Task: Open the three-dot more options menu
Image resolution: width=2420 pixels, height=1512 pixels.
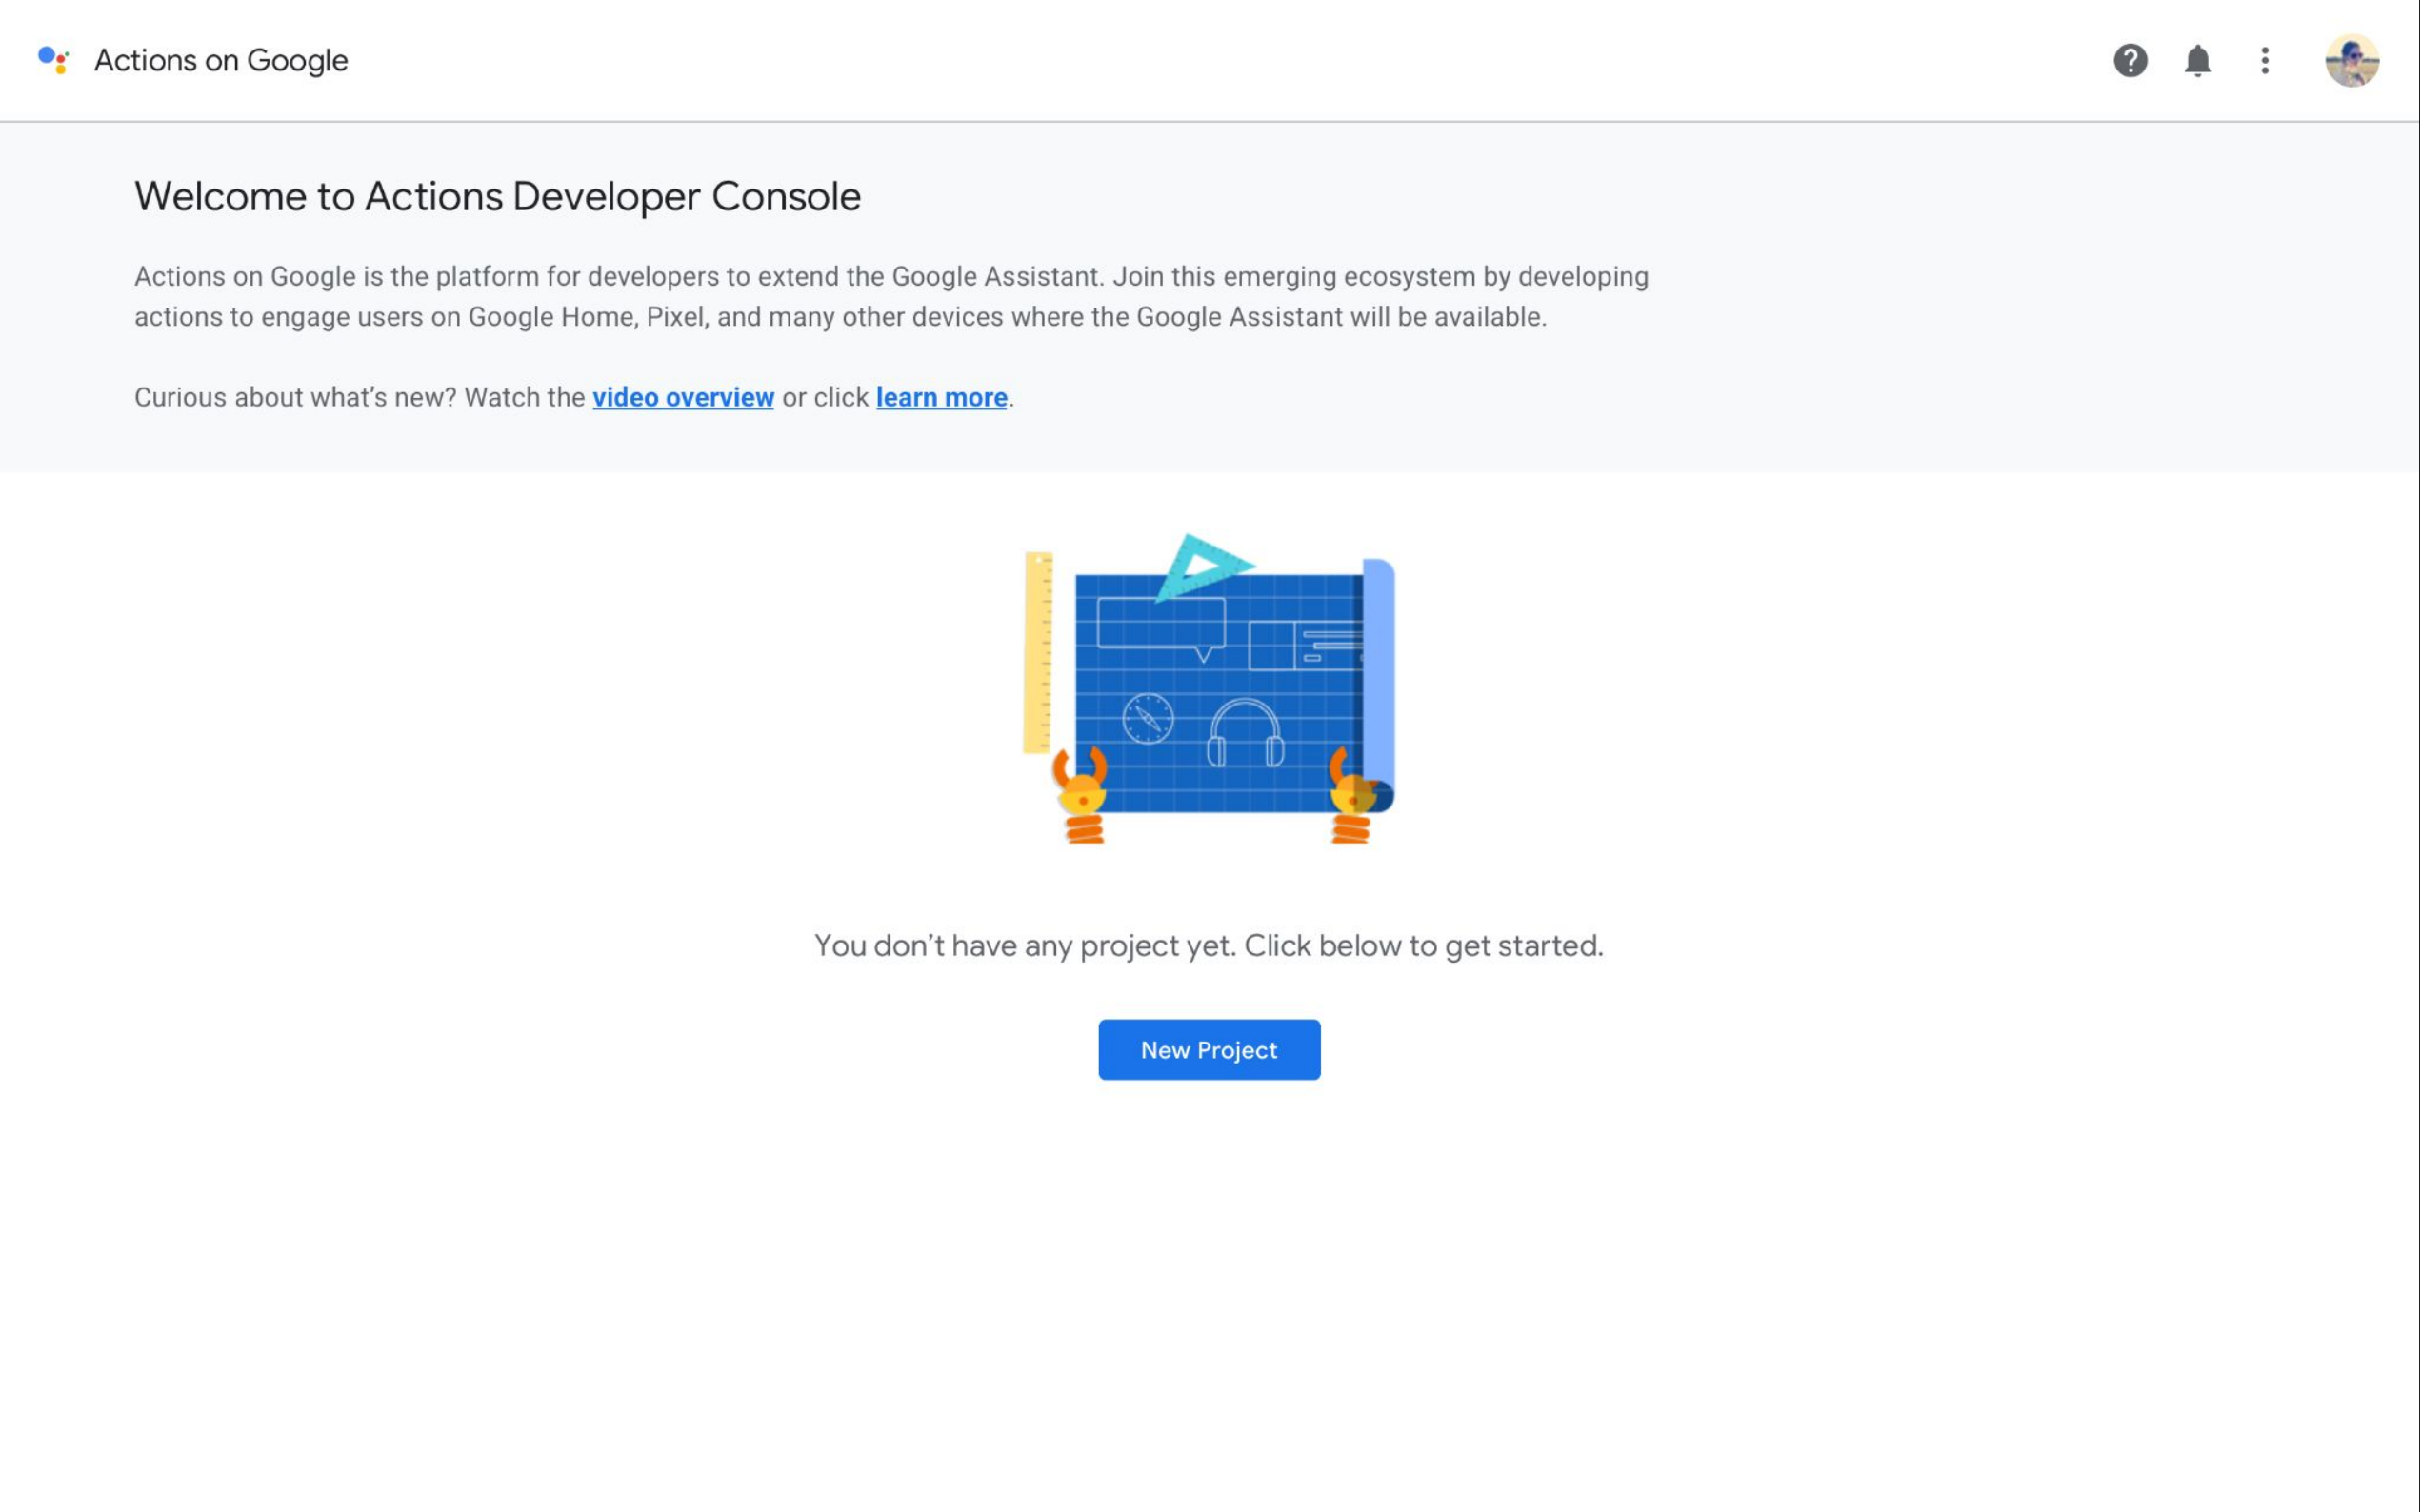Action: (x=2265, y=60)
